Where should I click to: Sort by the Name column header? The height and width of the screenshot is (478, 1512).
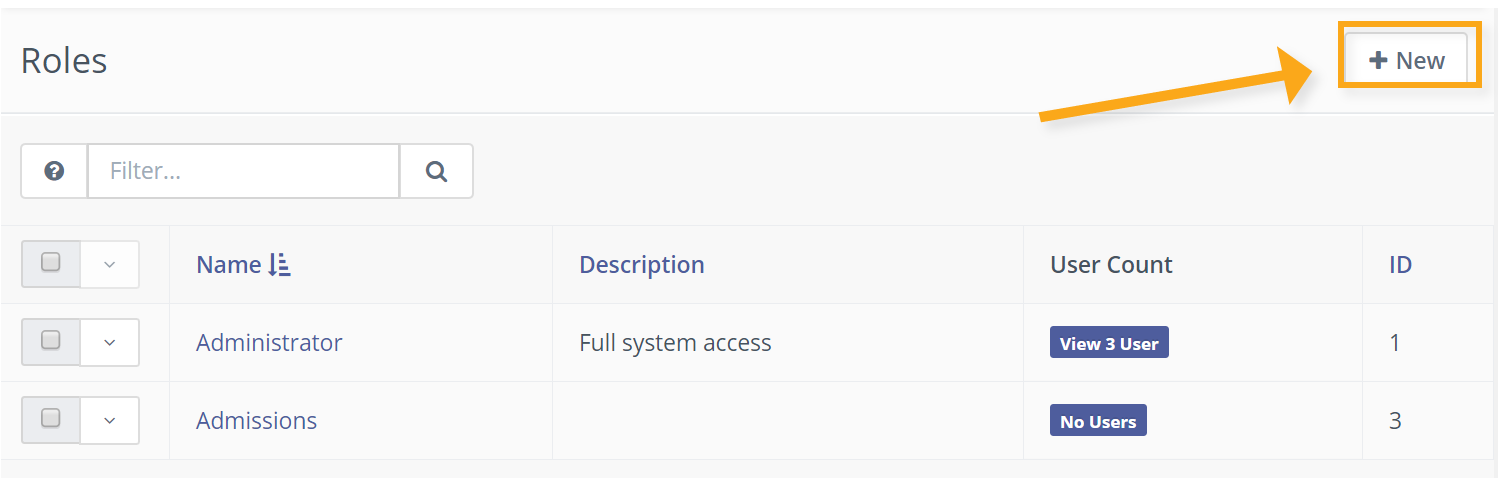coord(229,265)
